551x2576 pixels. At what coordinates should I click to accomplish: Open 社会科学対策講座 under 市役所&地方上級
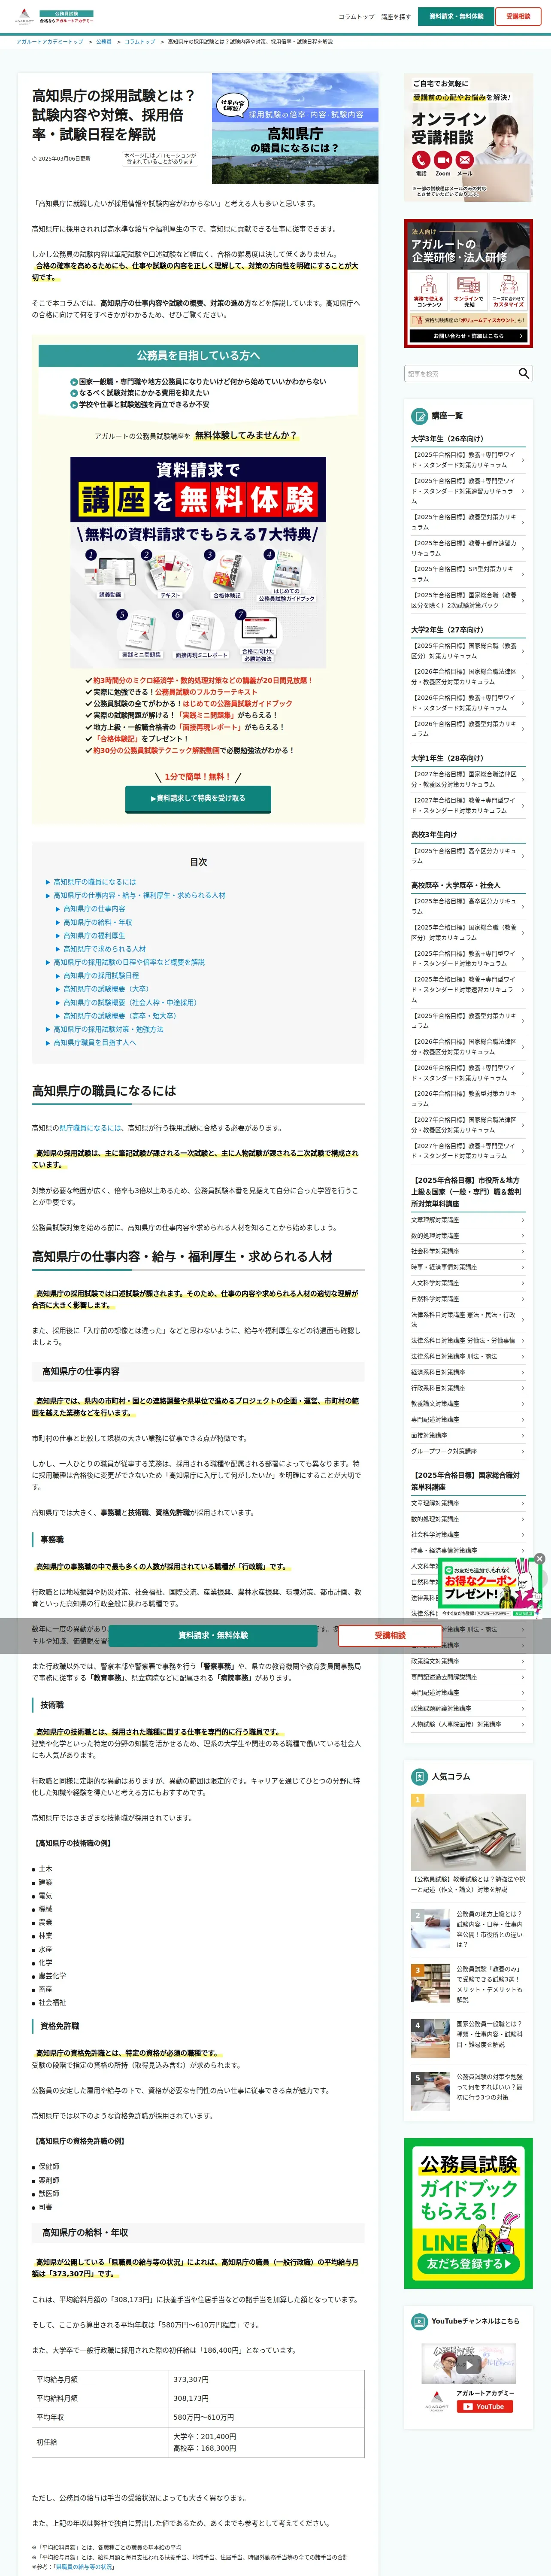(x=468, y=1252)
